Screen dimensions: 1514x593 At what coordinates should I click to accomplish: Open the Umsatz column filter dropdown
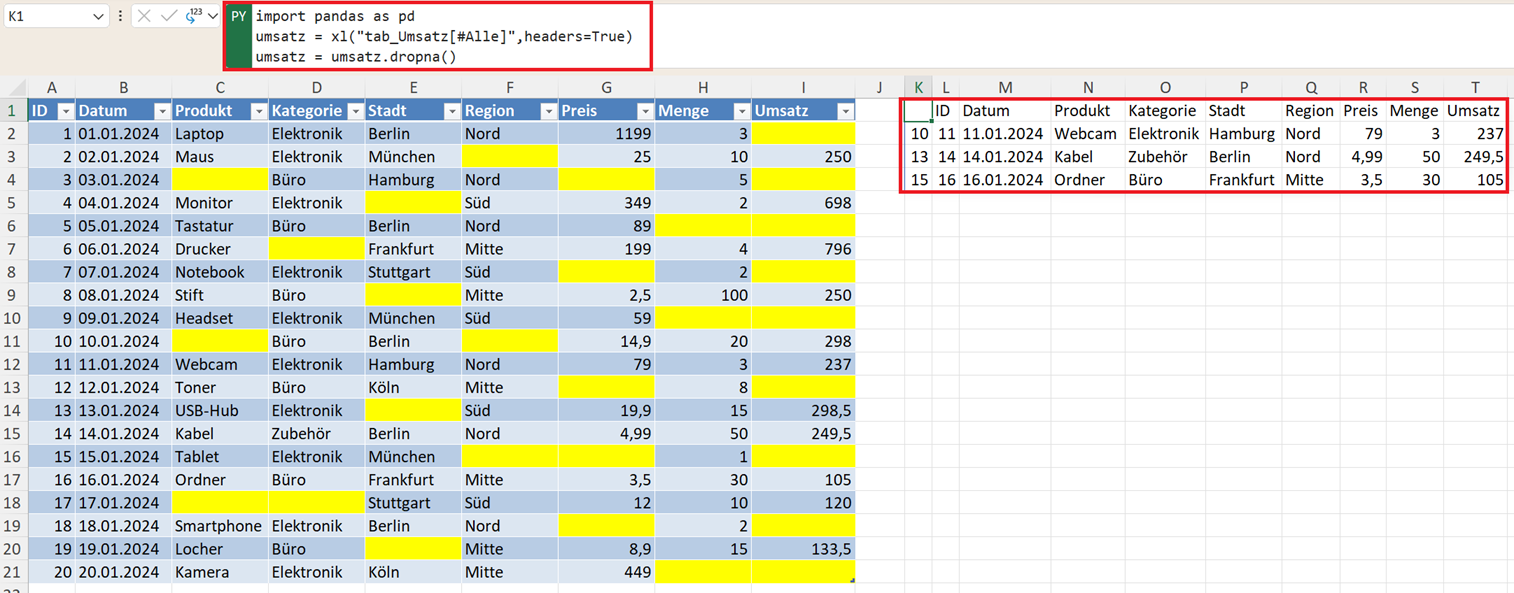click(845, 111)
